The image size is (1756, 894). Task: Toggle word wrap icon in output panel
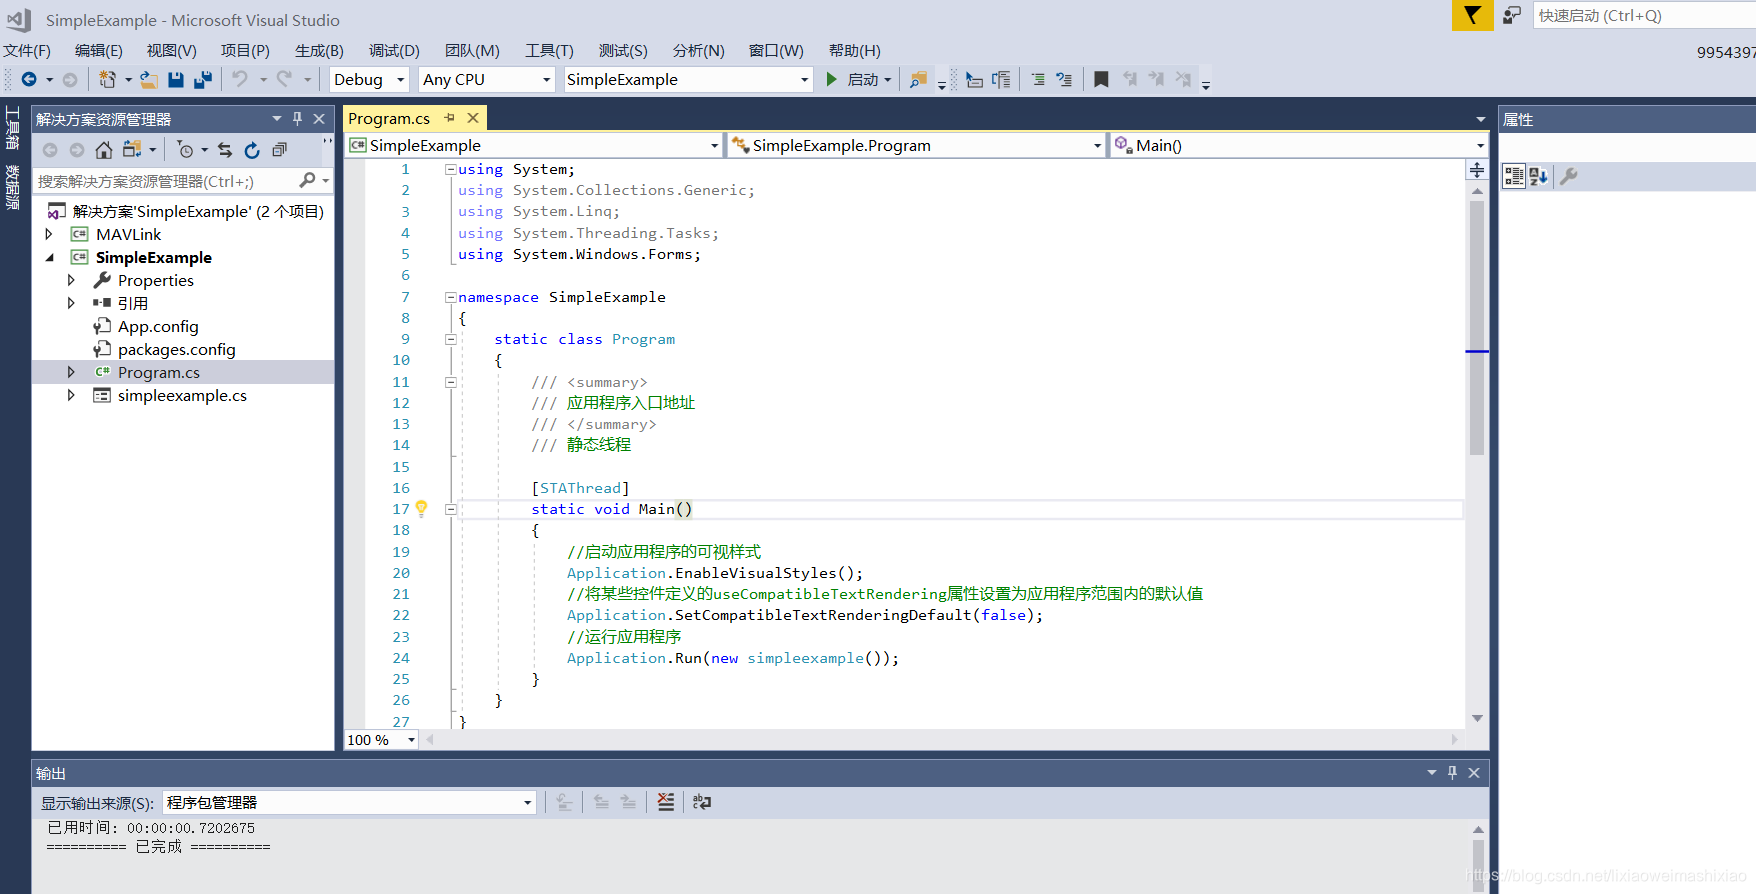click(x=702, y=802)
